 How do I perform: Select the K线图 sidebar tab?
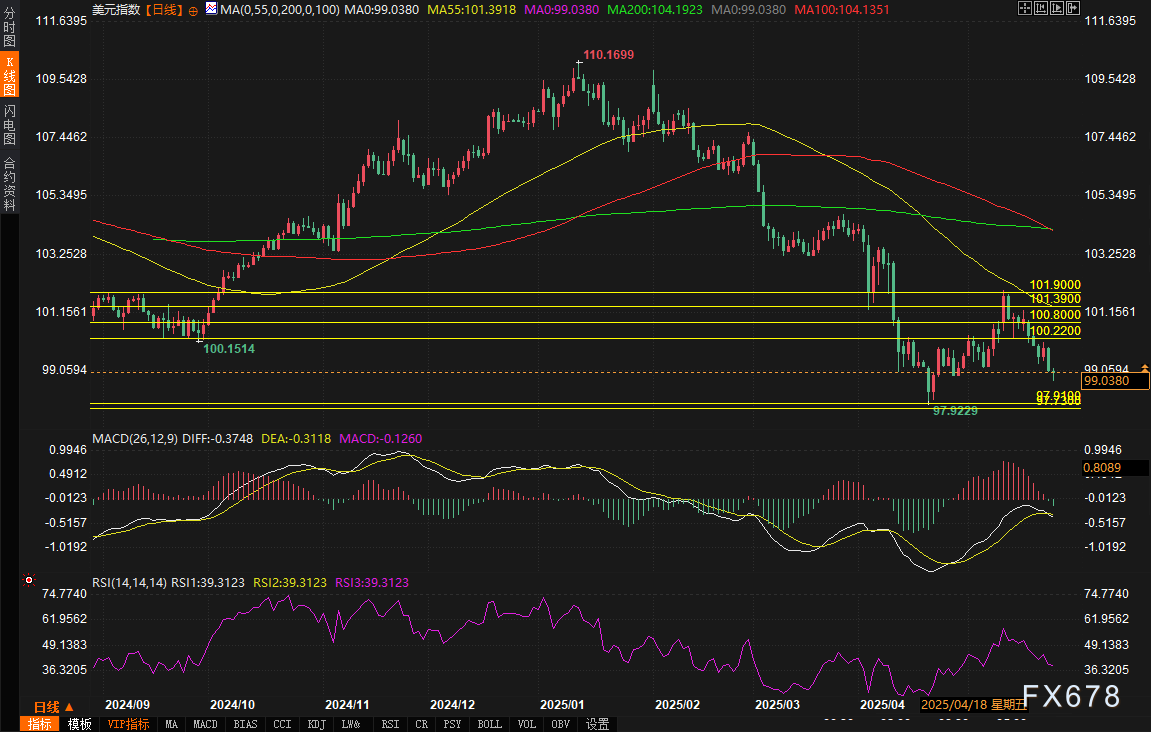[x=9, y=75]
